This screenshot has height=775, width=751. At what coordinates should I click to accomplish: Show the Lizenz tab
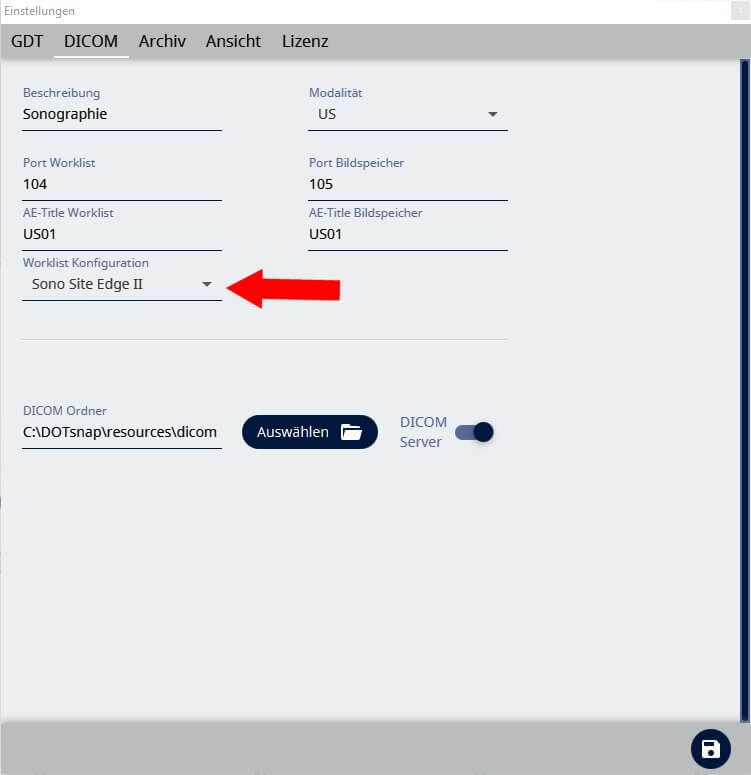tap(305, 41)
